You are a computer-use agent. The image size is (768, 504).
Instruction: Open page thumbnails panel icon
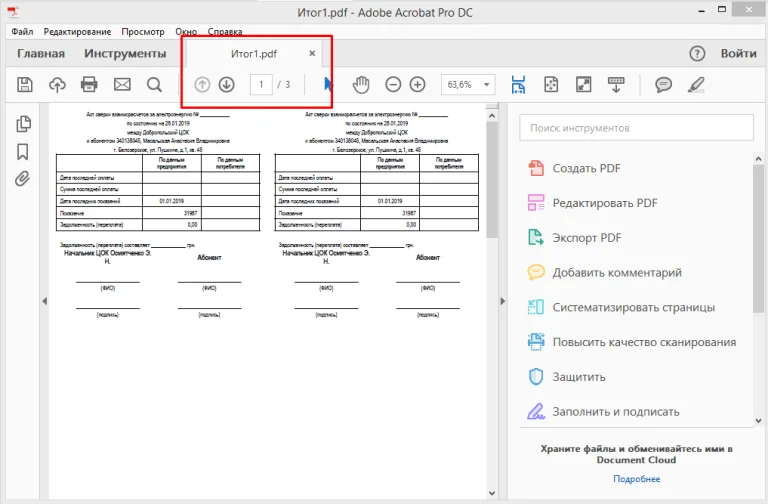(x=23, y=124)
